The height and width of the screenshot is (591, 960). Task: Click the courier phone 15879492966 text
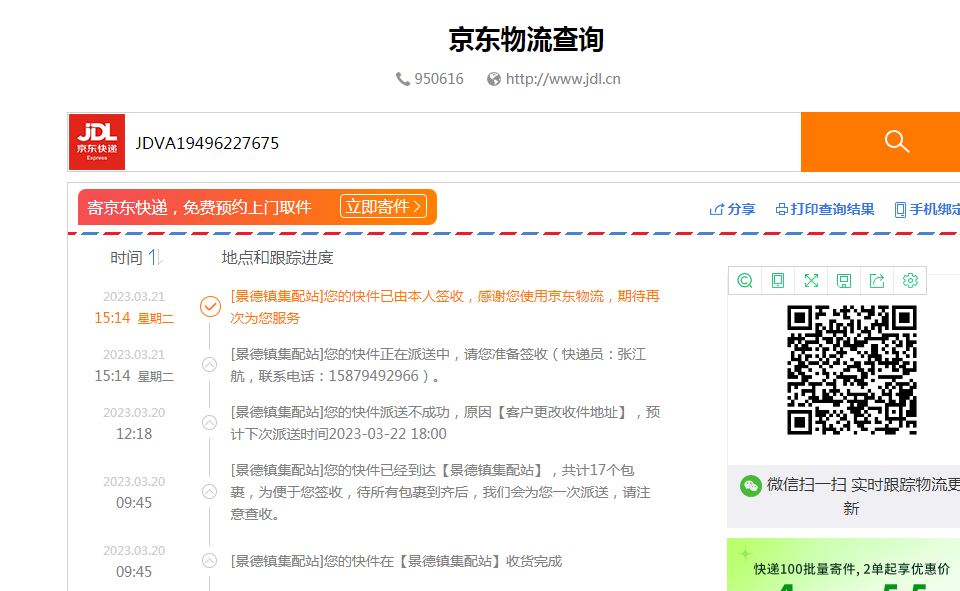click(x=373, y=376)
